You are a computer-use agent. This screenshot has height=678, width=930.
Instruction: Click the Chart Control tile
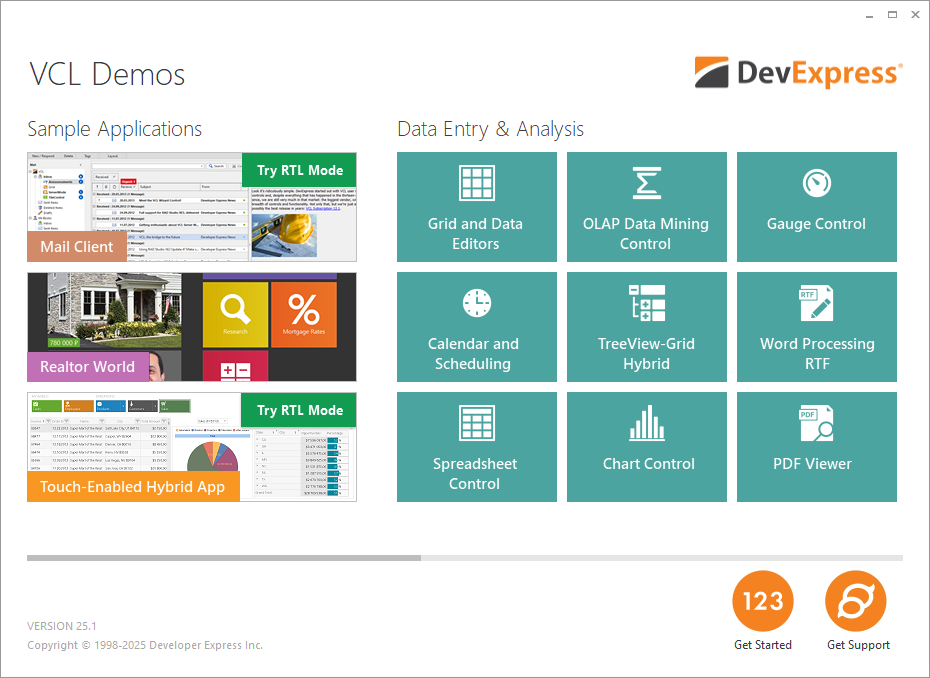[x=646, y=447]
